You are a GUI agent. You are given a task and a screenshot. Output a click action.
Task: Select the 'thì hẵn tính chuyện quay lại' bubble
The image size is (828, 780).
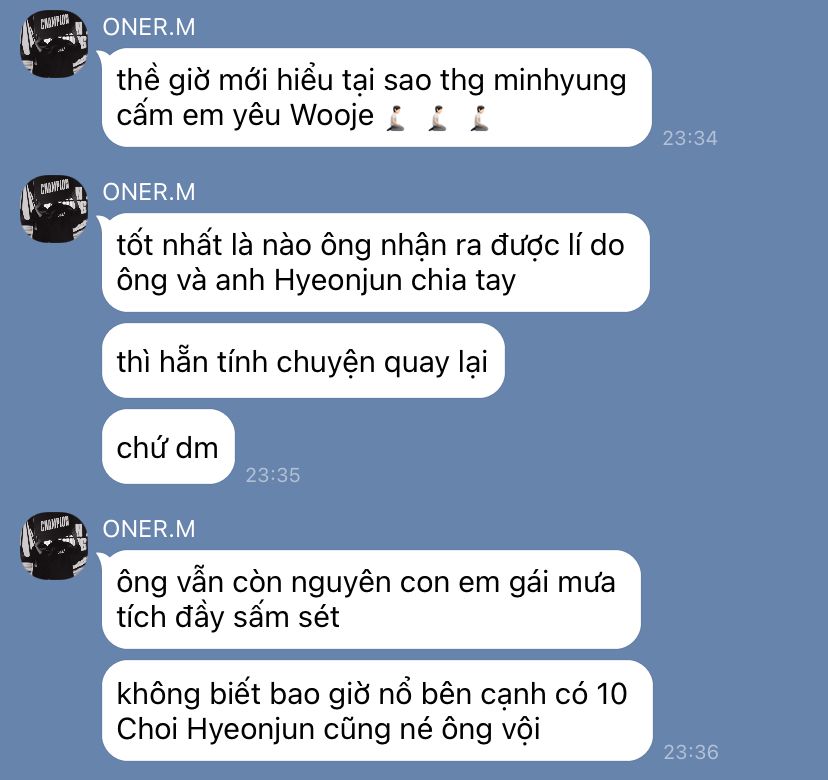[303, 361]
